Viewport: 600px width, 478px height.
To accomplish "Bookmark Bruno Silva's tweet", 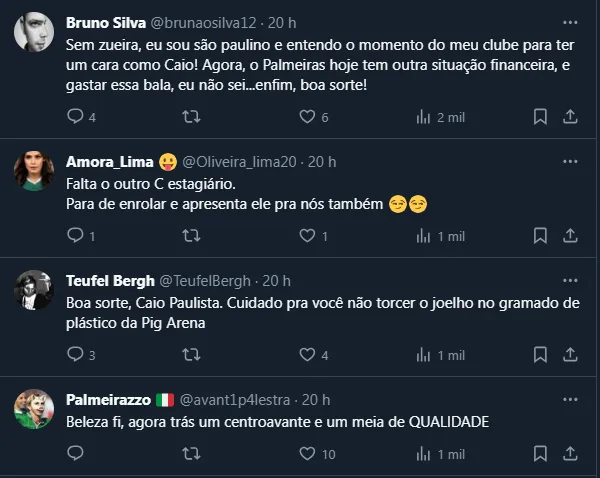I will tap(540, 116).
